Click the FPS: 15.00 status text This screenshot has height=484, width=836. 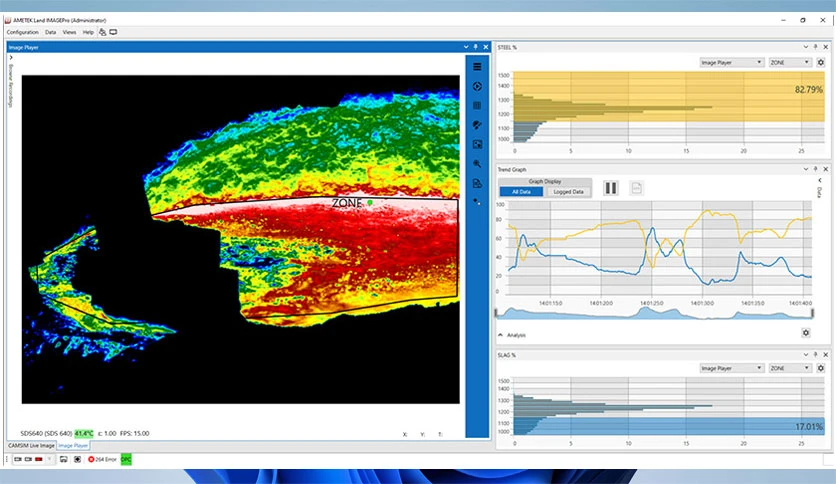pyautogui.click(x=135, y=433)
